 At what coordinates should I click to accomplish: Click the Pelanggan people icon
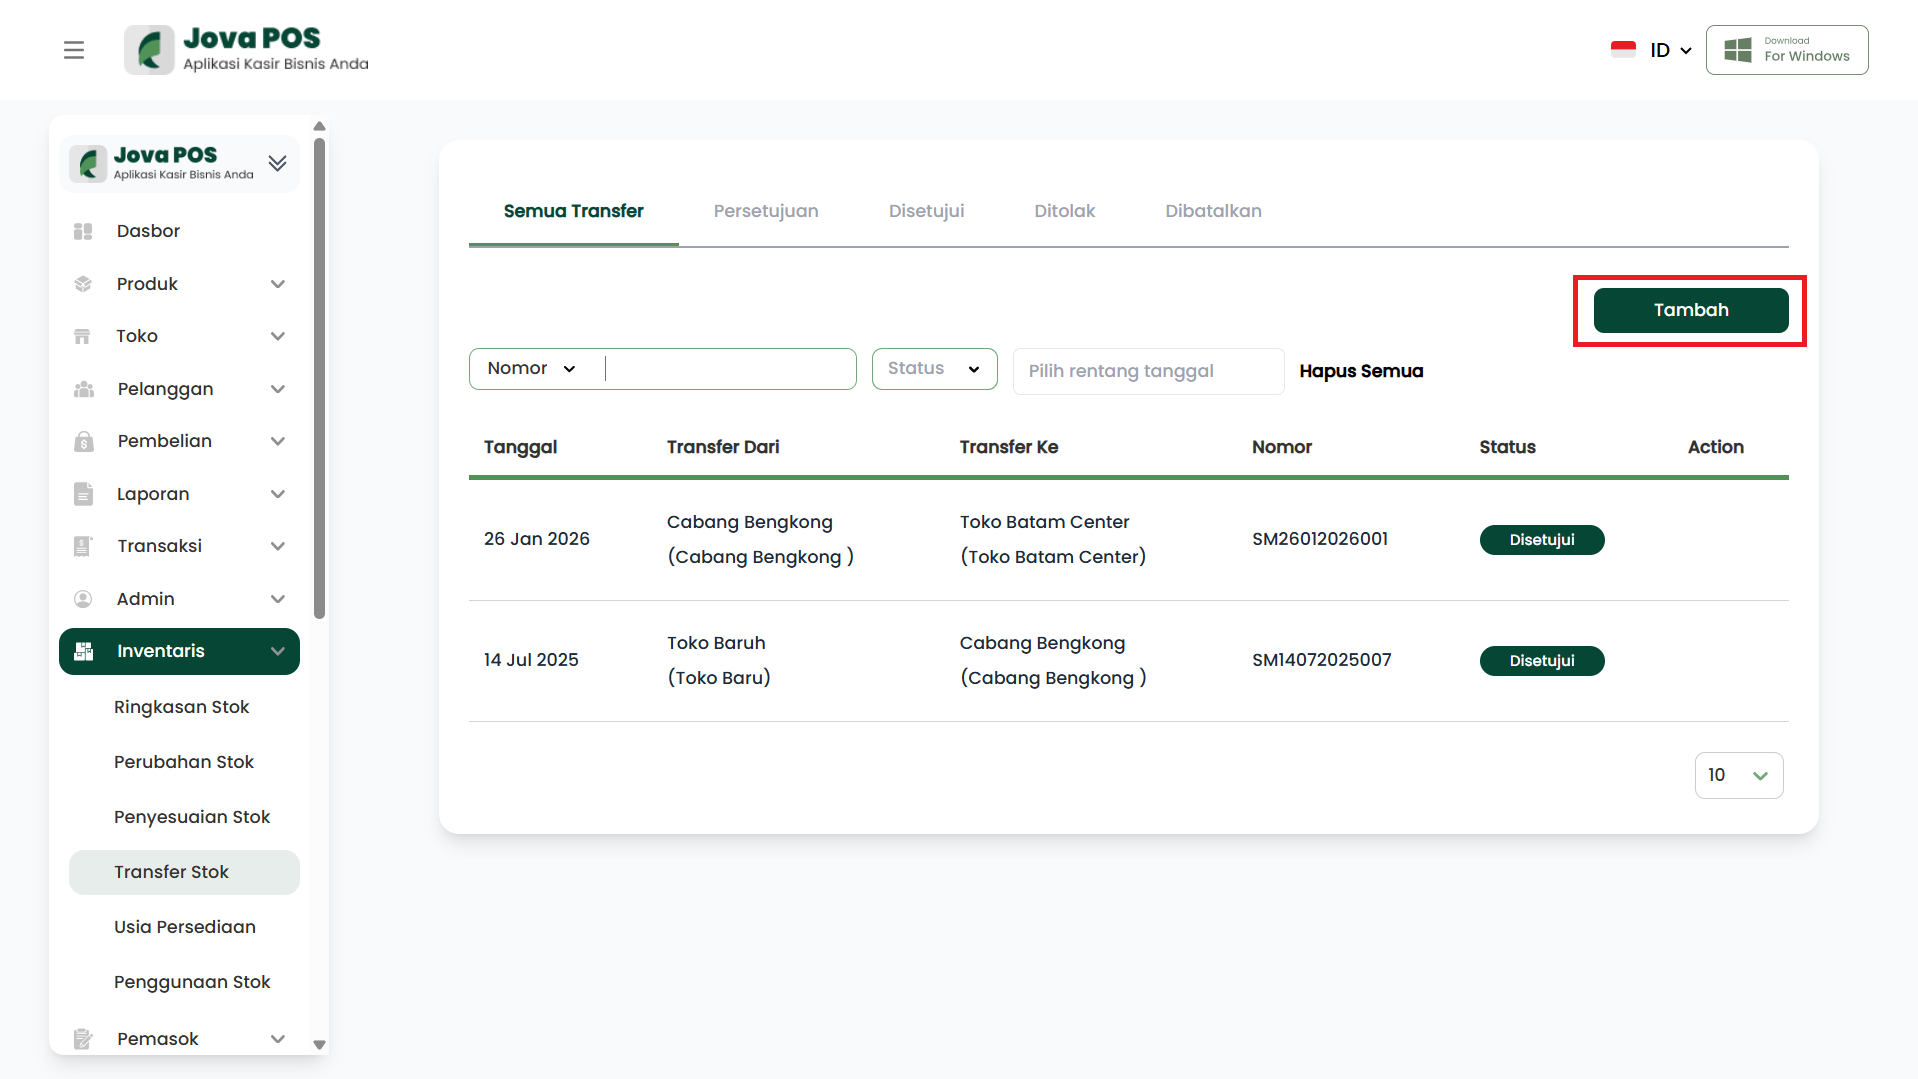pyautogui.click(x=83, y=389)
